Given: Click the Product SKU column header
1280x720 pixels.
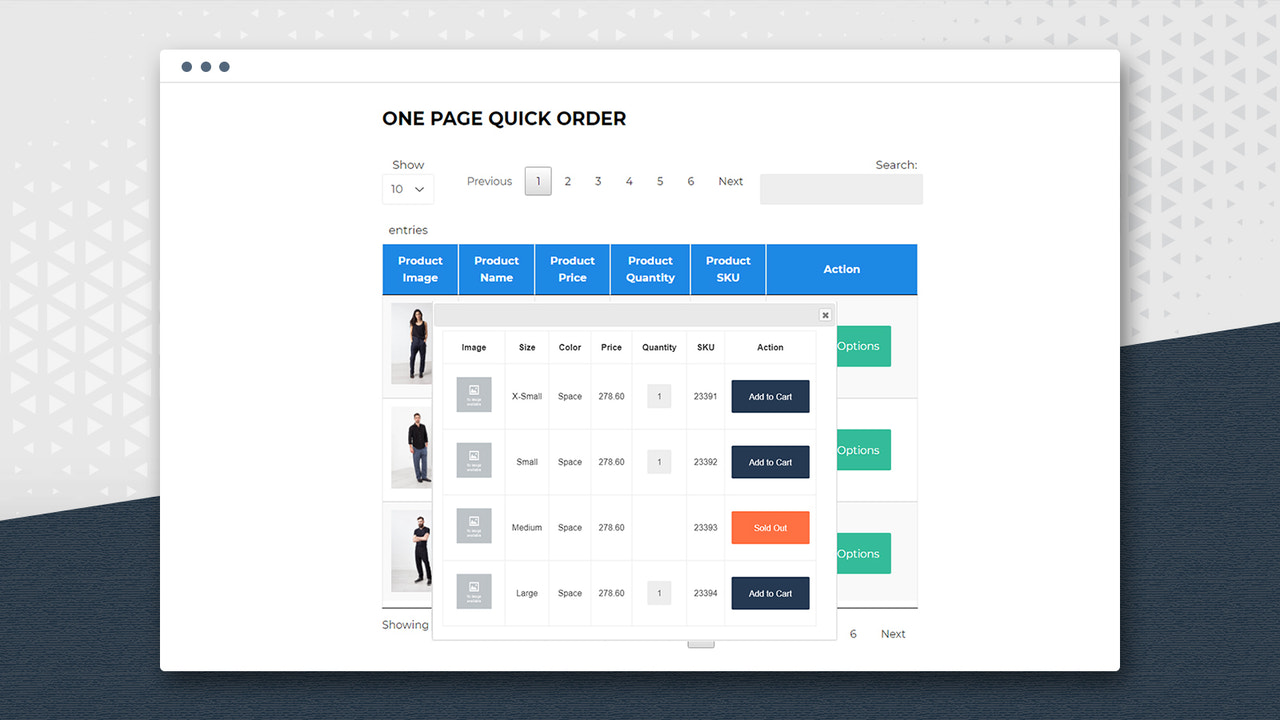Looking at the screenshot, I should coord(727,269).
